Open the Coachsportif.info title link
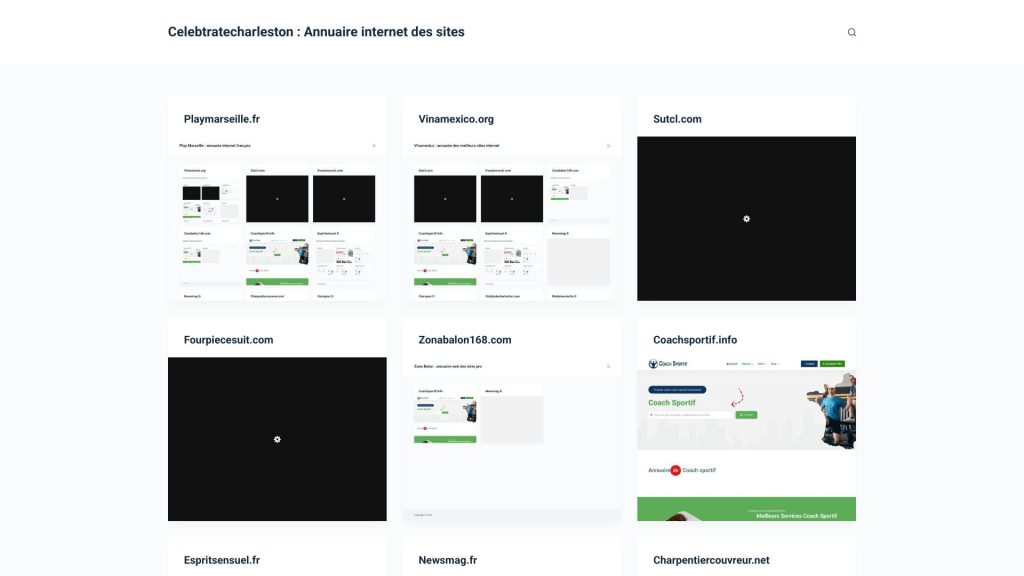The height and width of the screenshot is (576, 1024). [708, 340]
